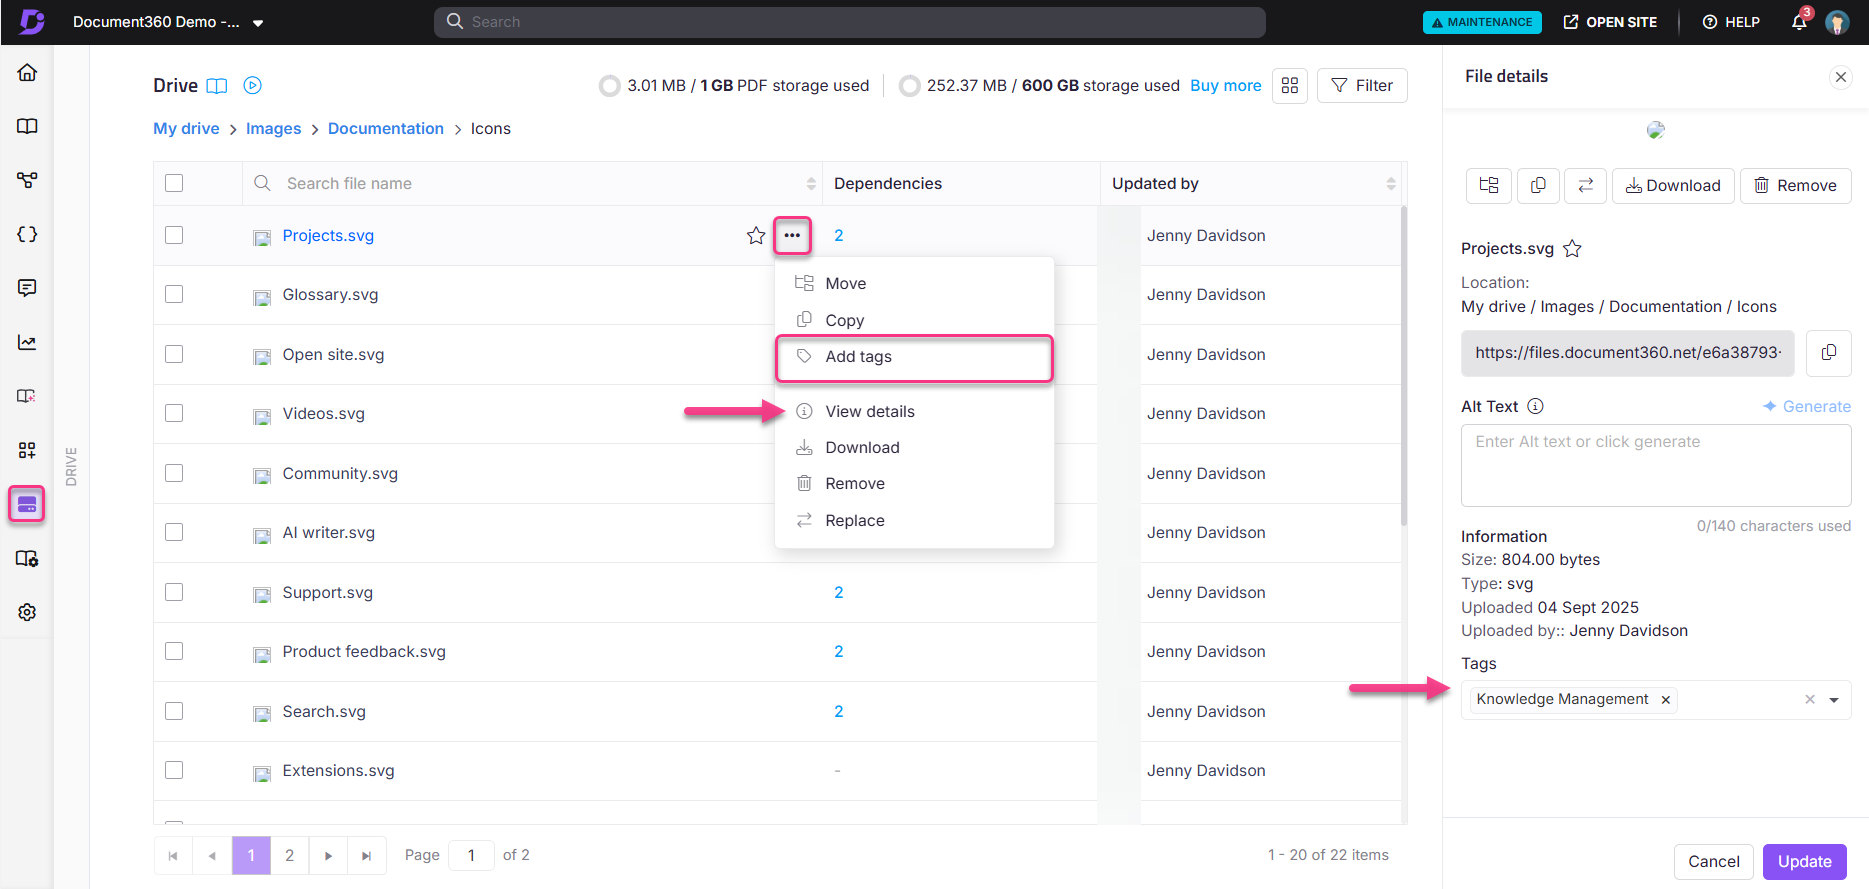Screen dimensions: 1869x889
Task: Select the checkbox for AI writer.svg
Action: coord(174,532)
